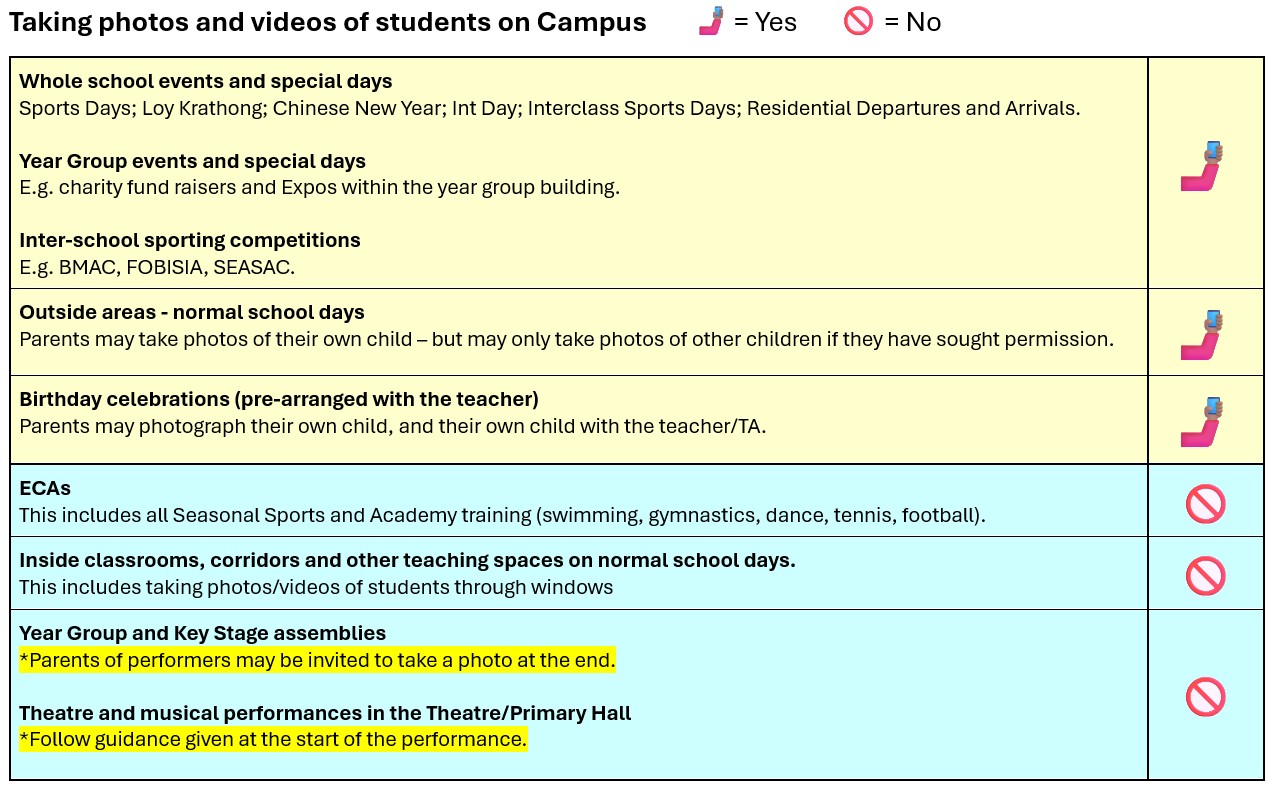Click the selfie icon in Birthday celebrations row
Image resolution: width=1276 pixels, height=789 pixels.
point(1203,422)
